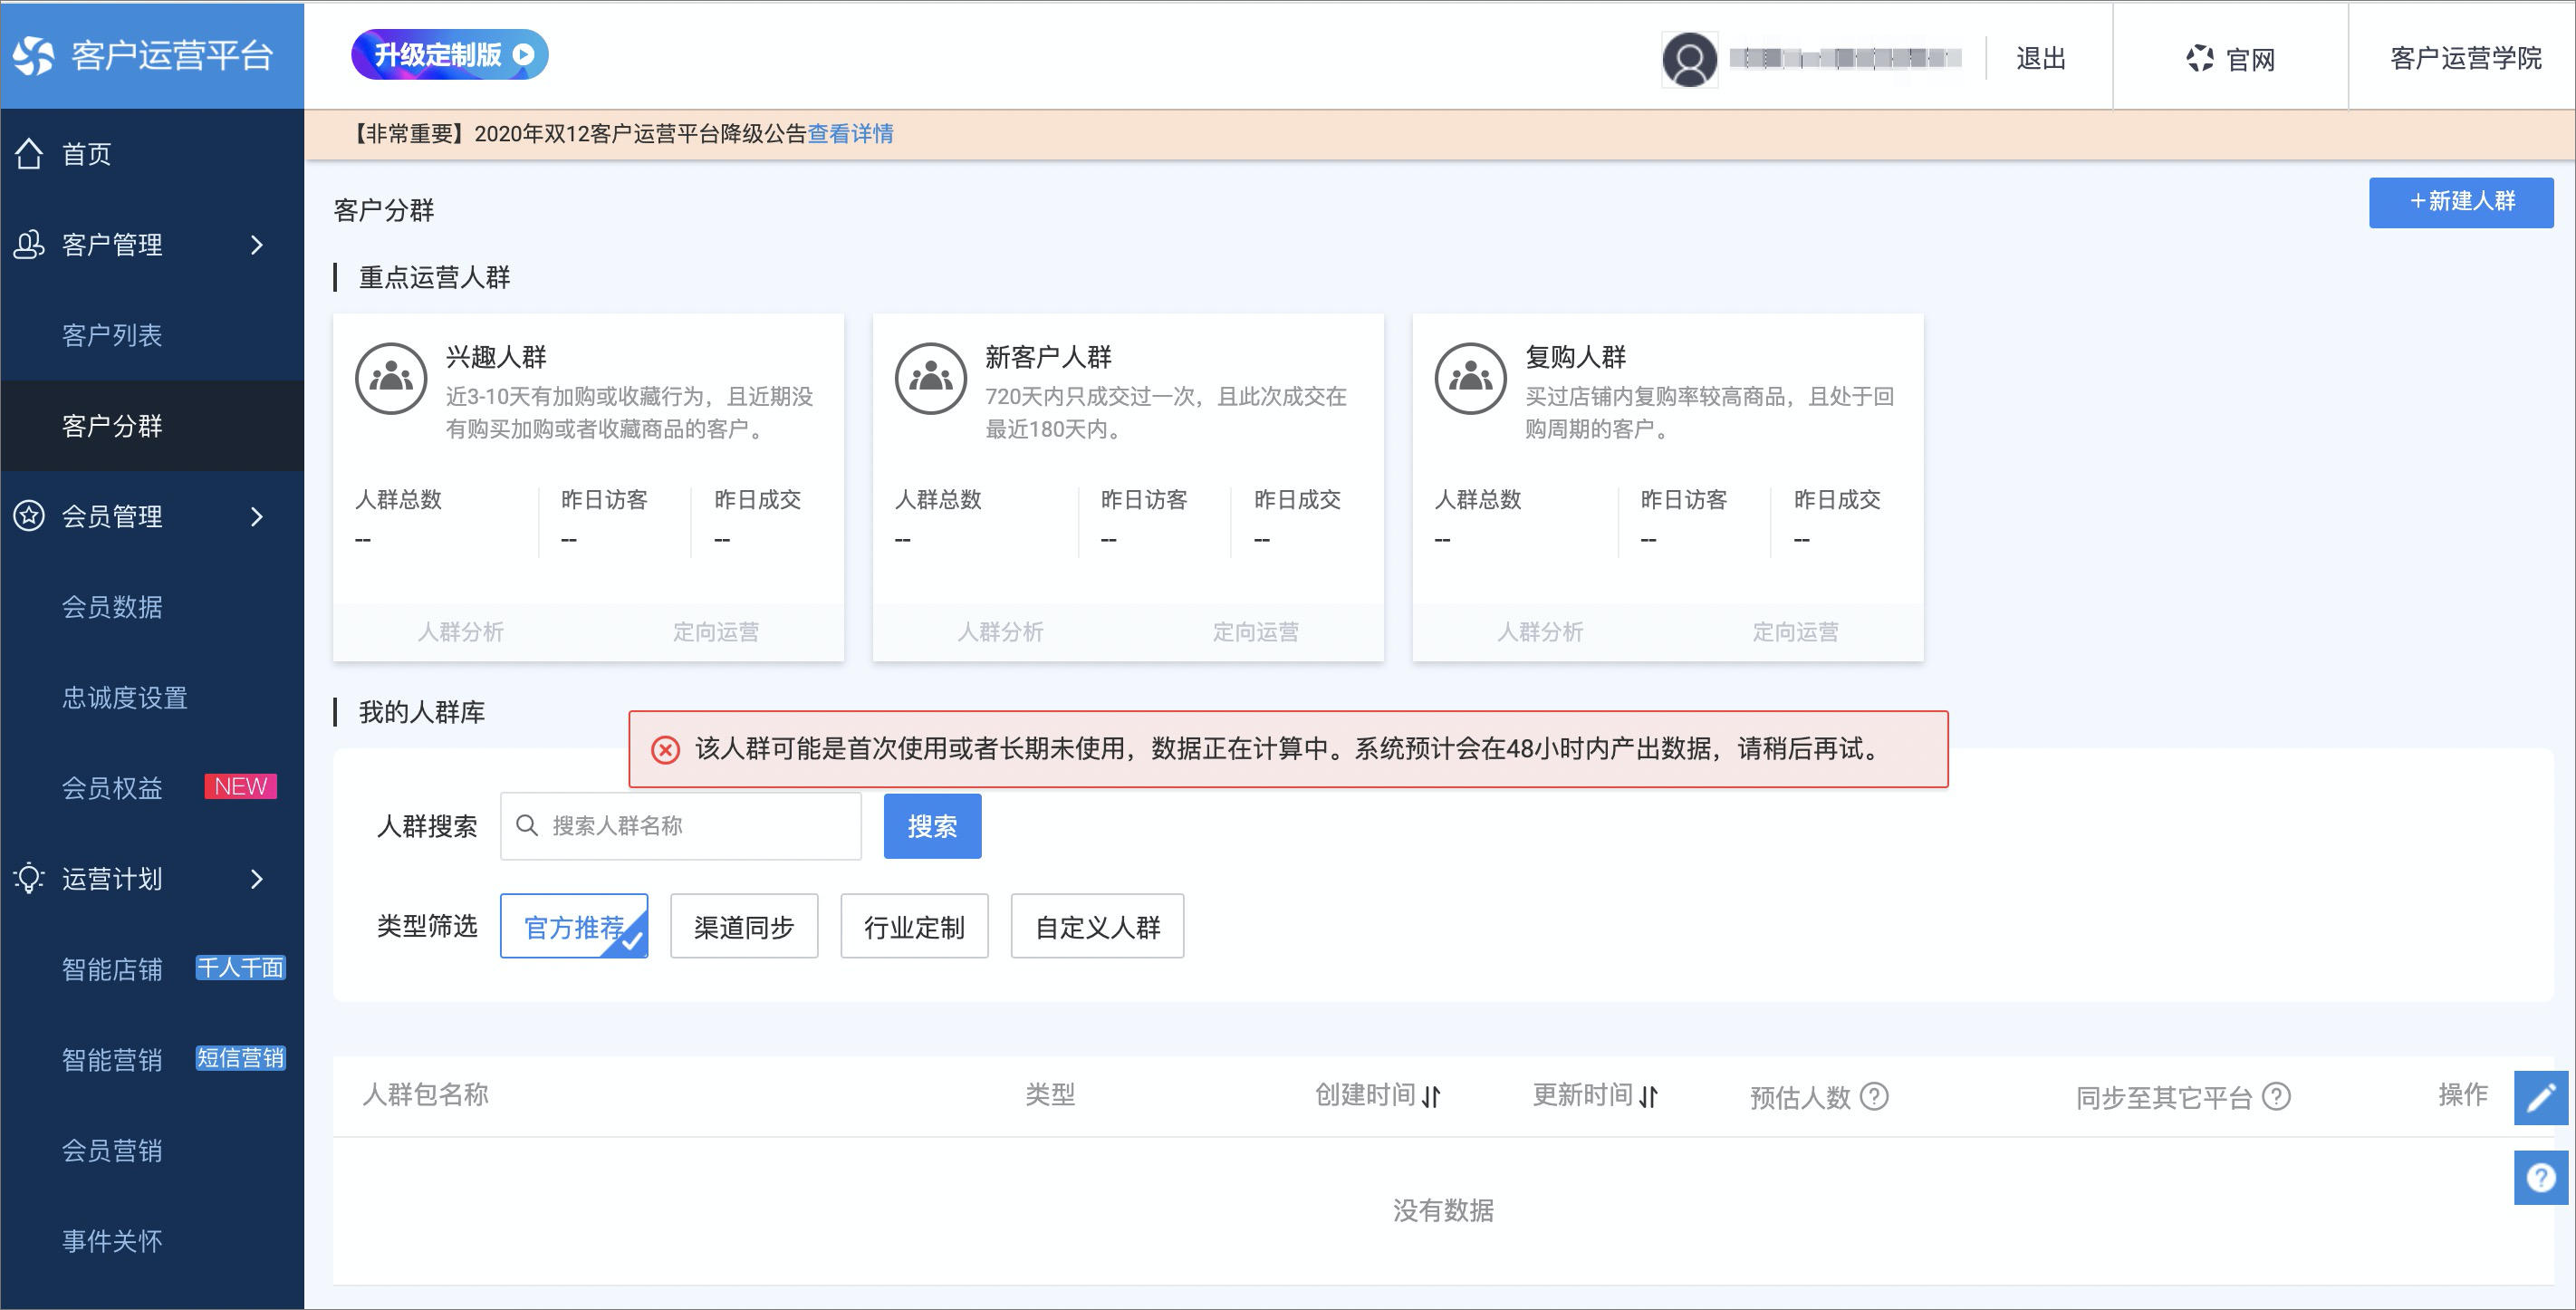Click the 兴趣人群 group icon
Image resolution: width=2576 pixels, height=1310 pixels.
click(x=391, y=378)
